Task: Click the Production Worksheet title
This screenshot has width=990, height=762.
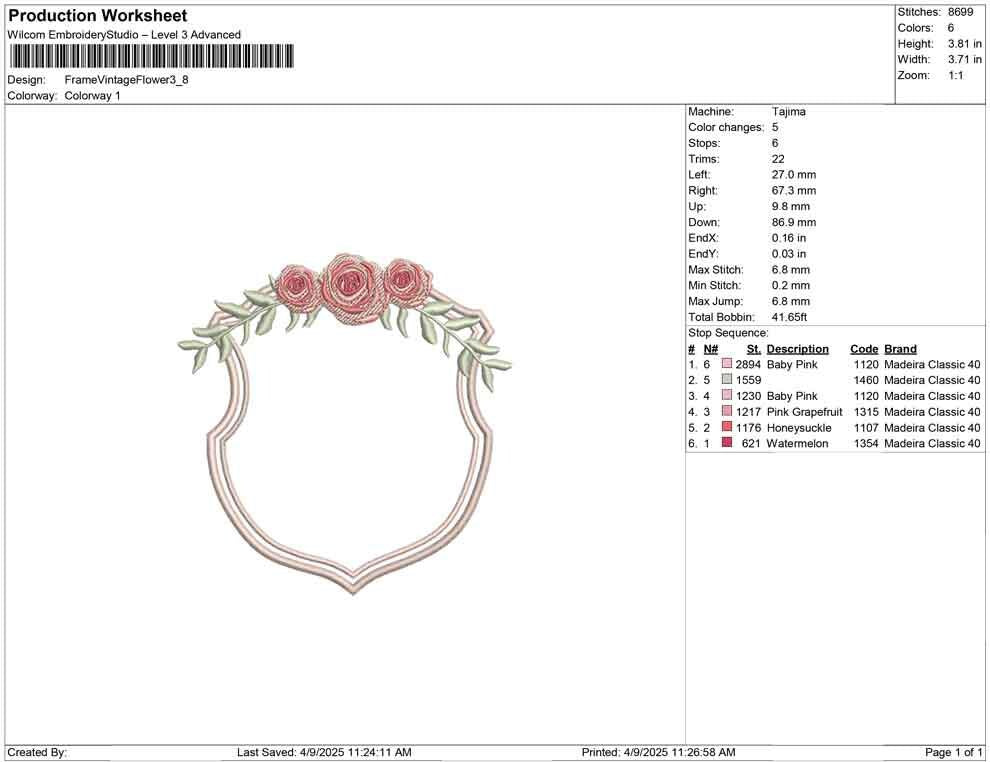Action: [x=97, y=15]
